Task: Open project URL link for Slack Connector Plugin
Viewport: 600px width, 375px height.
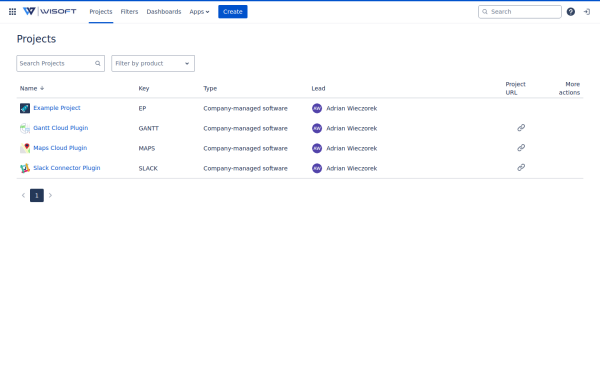Action: [521, 168]
